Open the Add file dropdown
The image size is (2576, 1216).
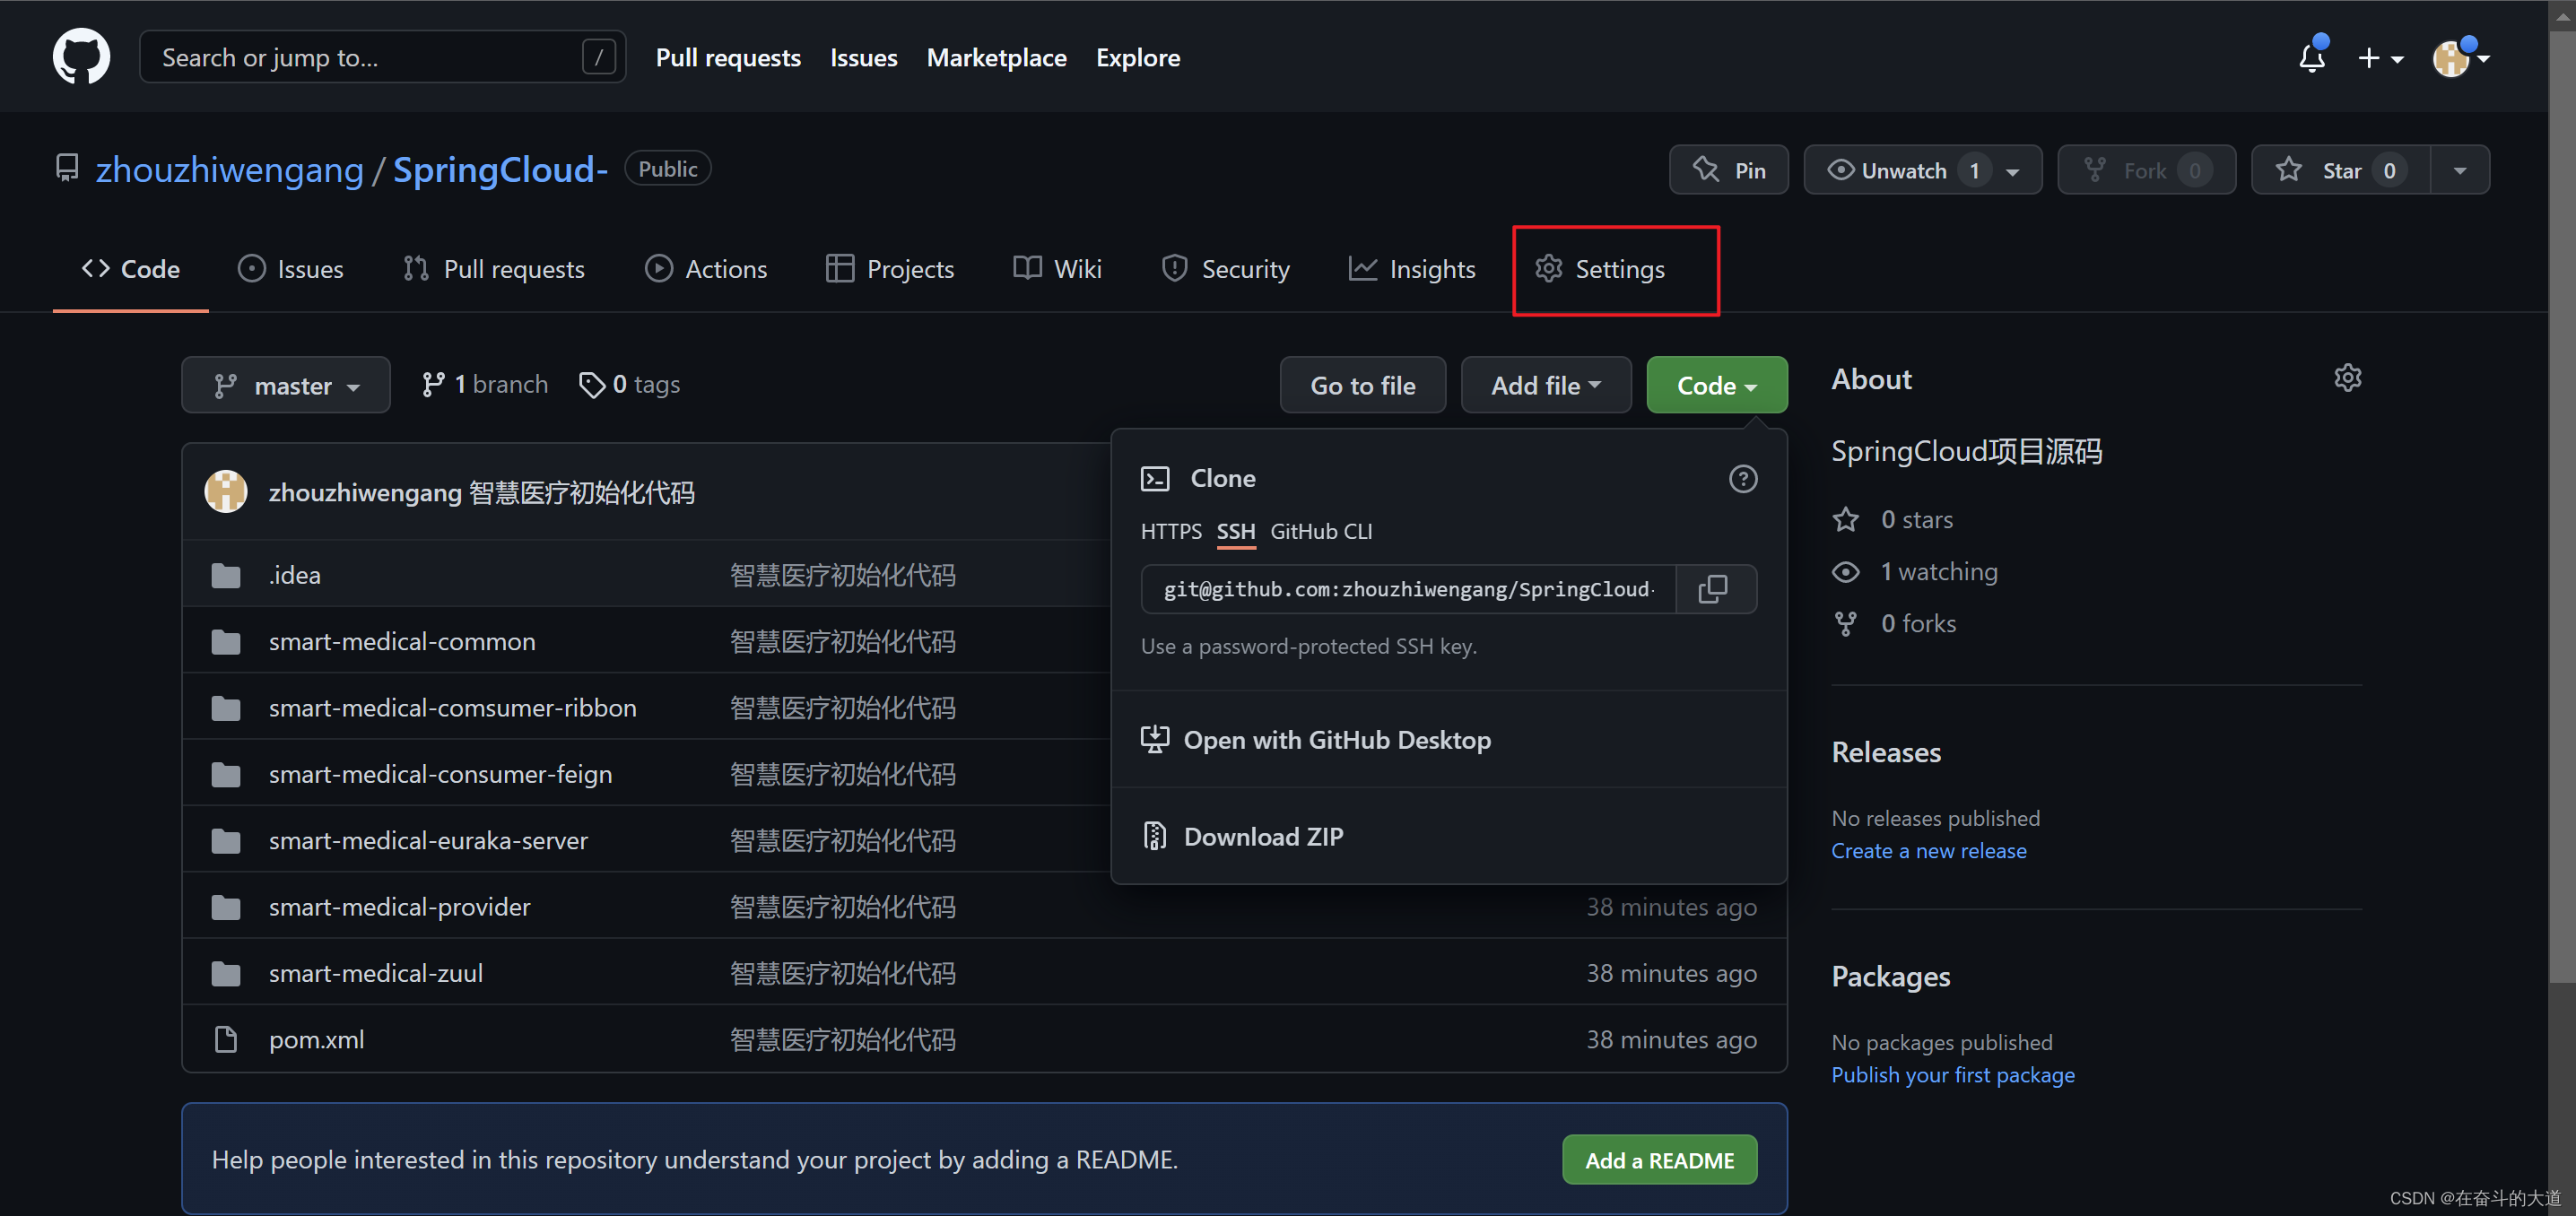point(1545,385)
